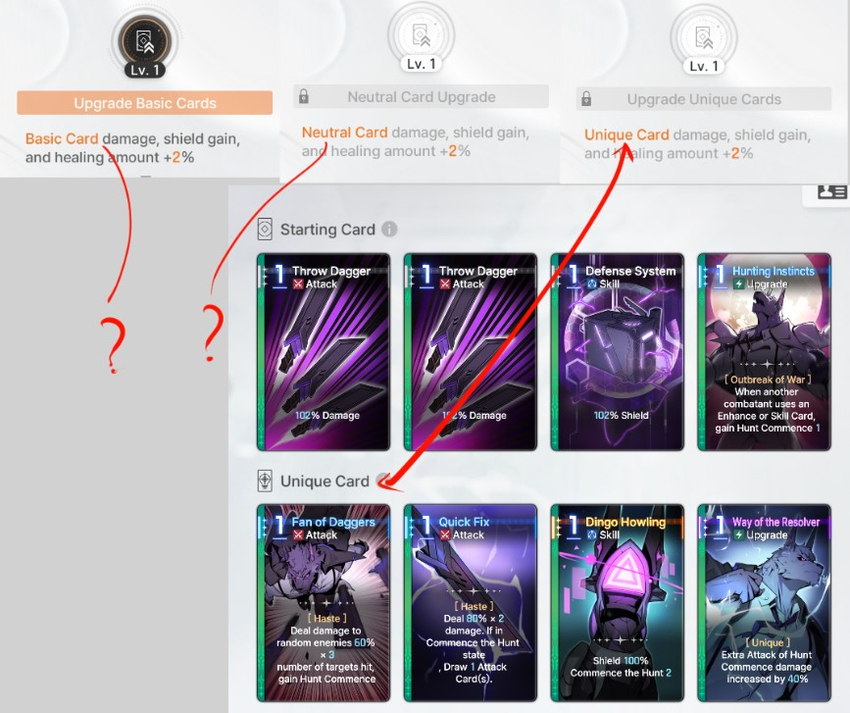Open the second Throw Dagger card
The image size is (850, 713).
point(471,352)
